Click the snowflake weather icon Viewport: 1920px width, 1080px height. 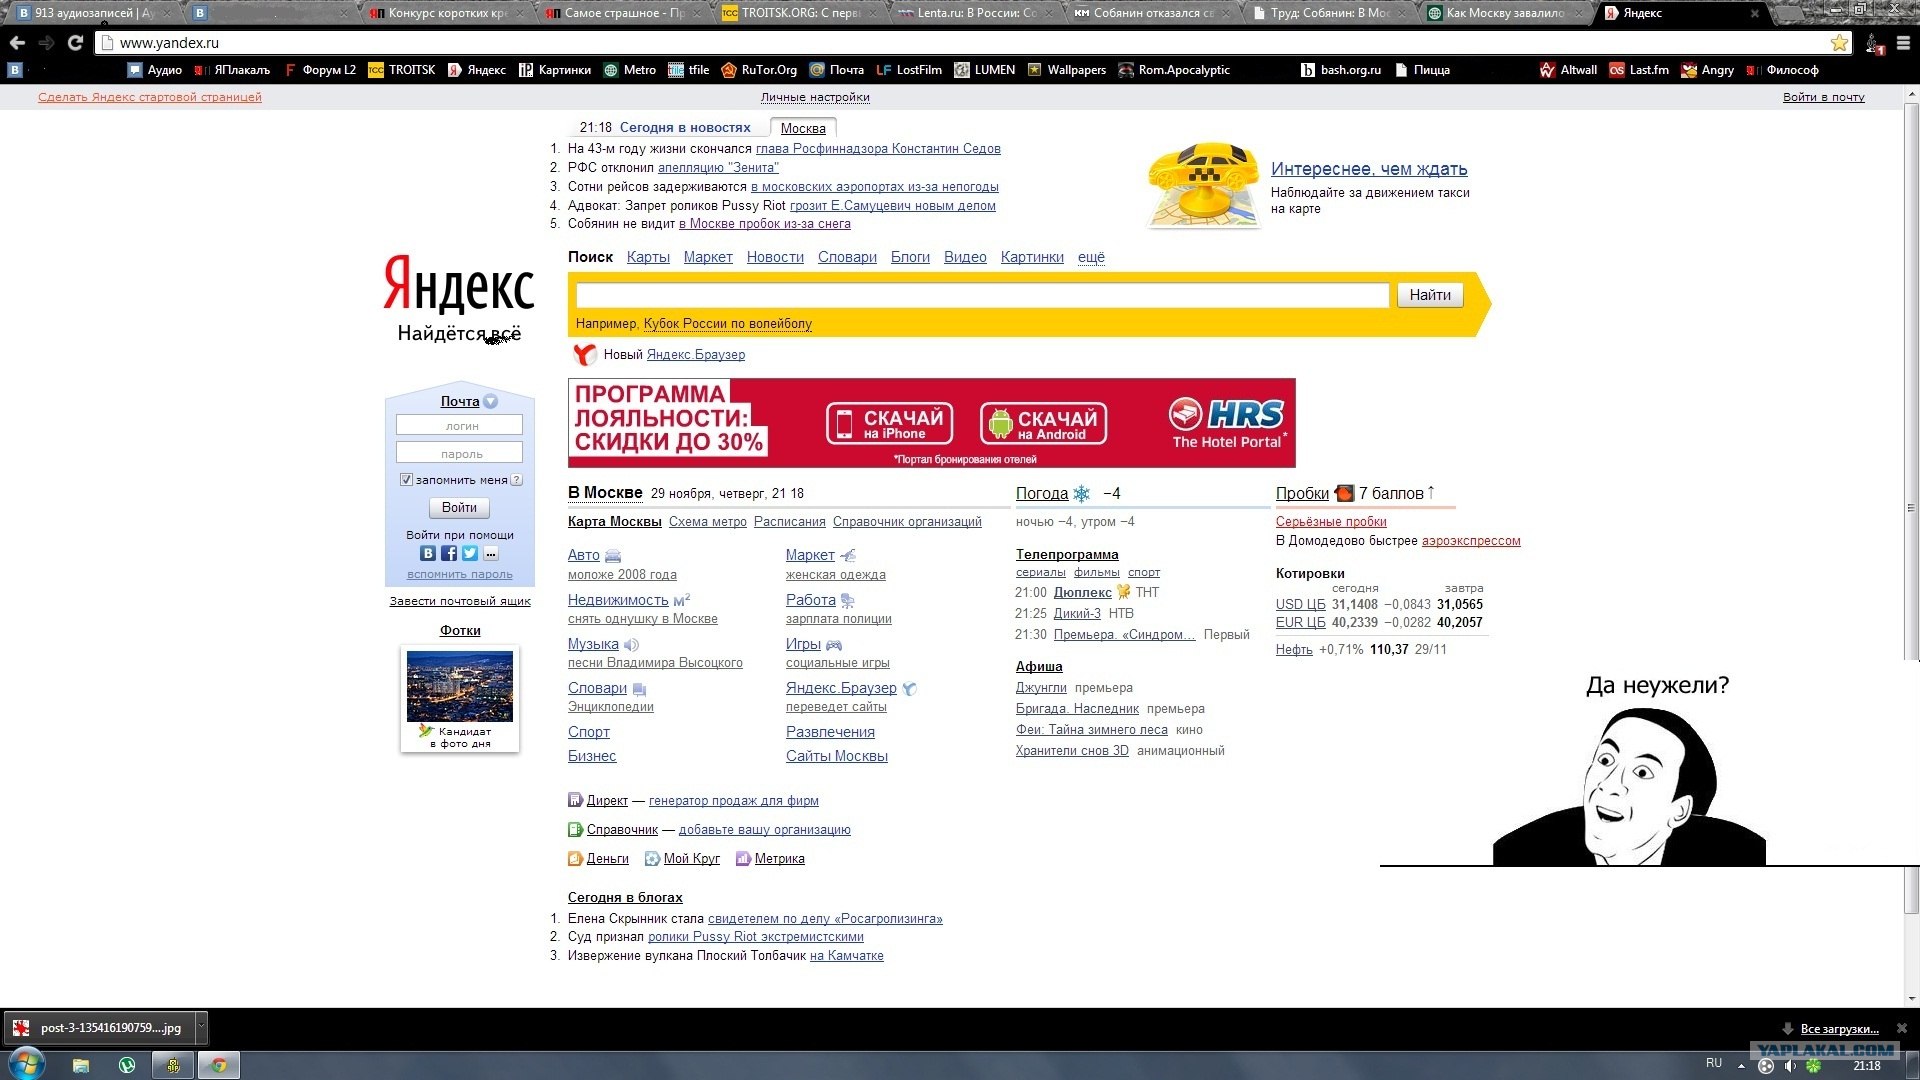1082,494
